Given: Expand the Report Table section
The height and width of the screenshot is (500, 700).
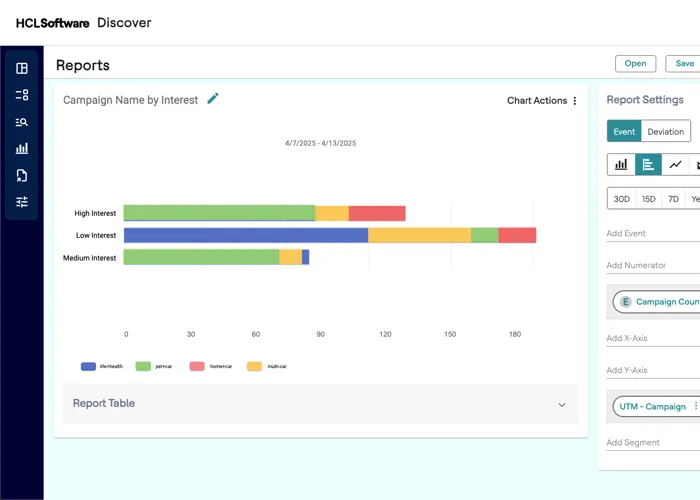Looking at the screenshot, I should [561, 404].
